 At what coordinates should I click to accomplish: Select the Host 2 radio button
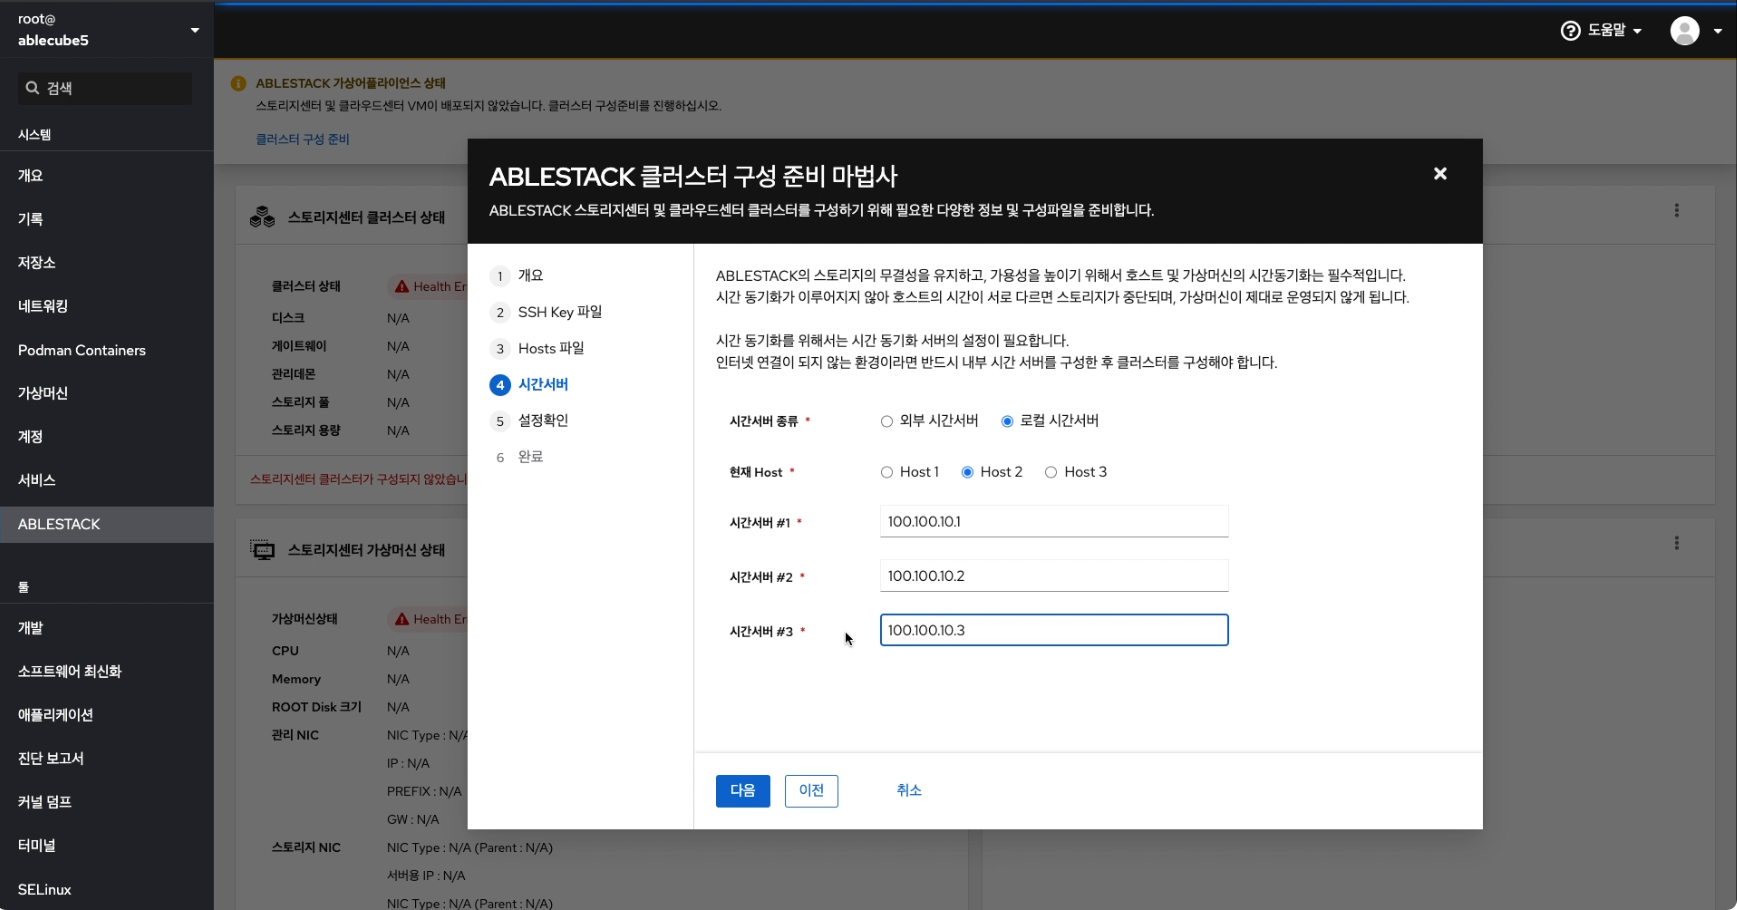pyautogui.click(x=967, y=473)
